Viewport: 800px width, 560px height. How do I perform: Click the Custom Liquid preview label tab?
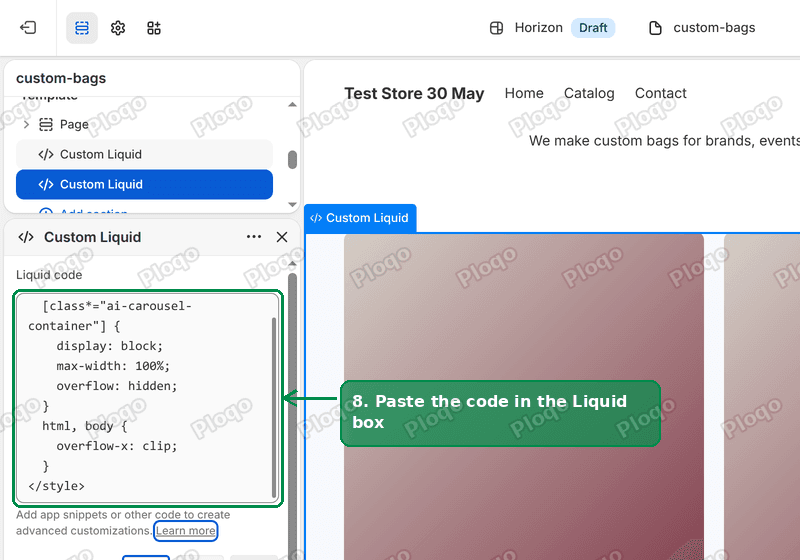pyautogui.click(x=360, y=218)
